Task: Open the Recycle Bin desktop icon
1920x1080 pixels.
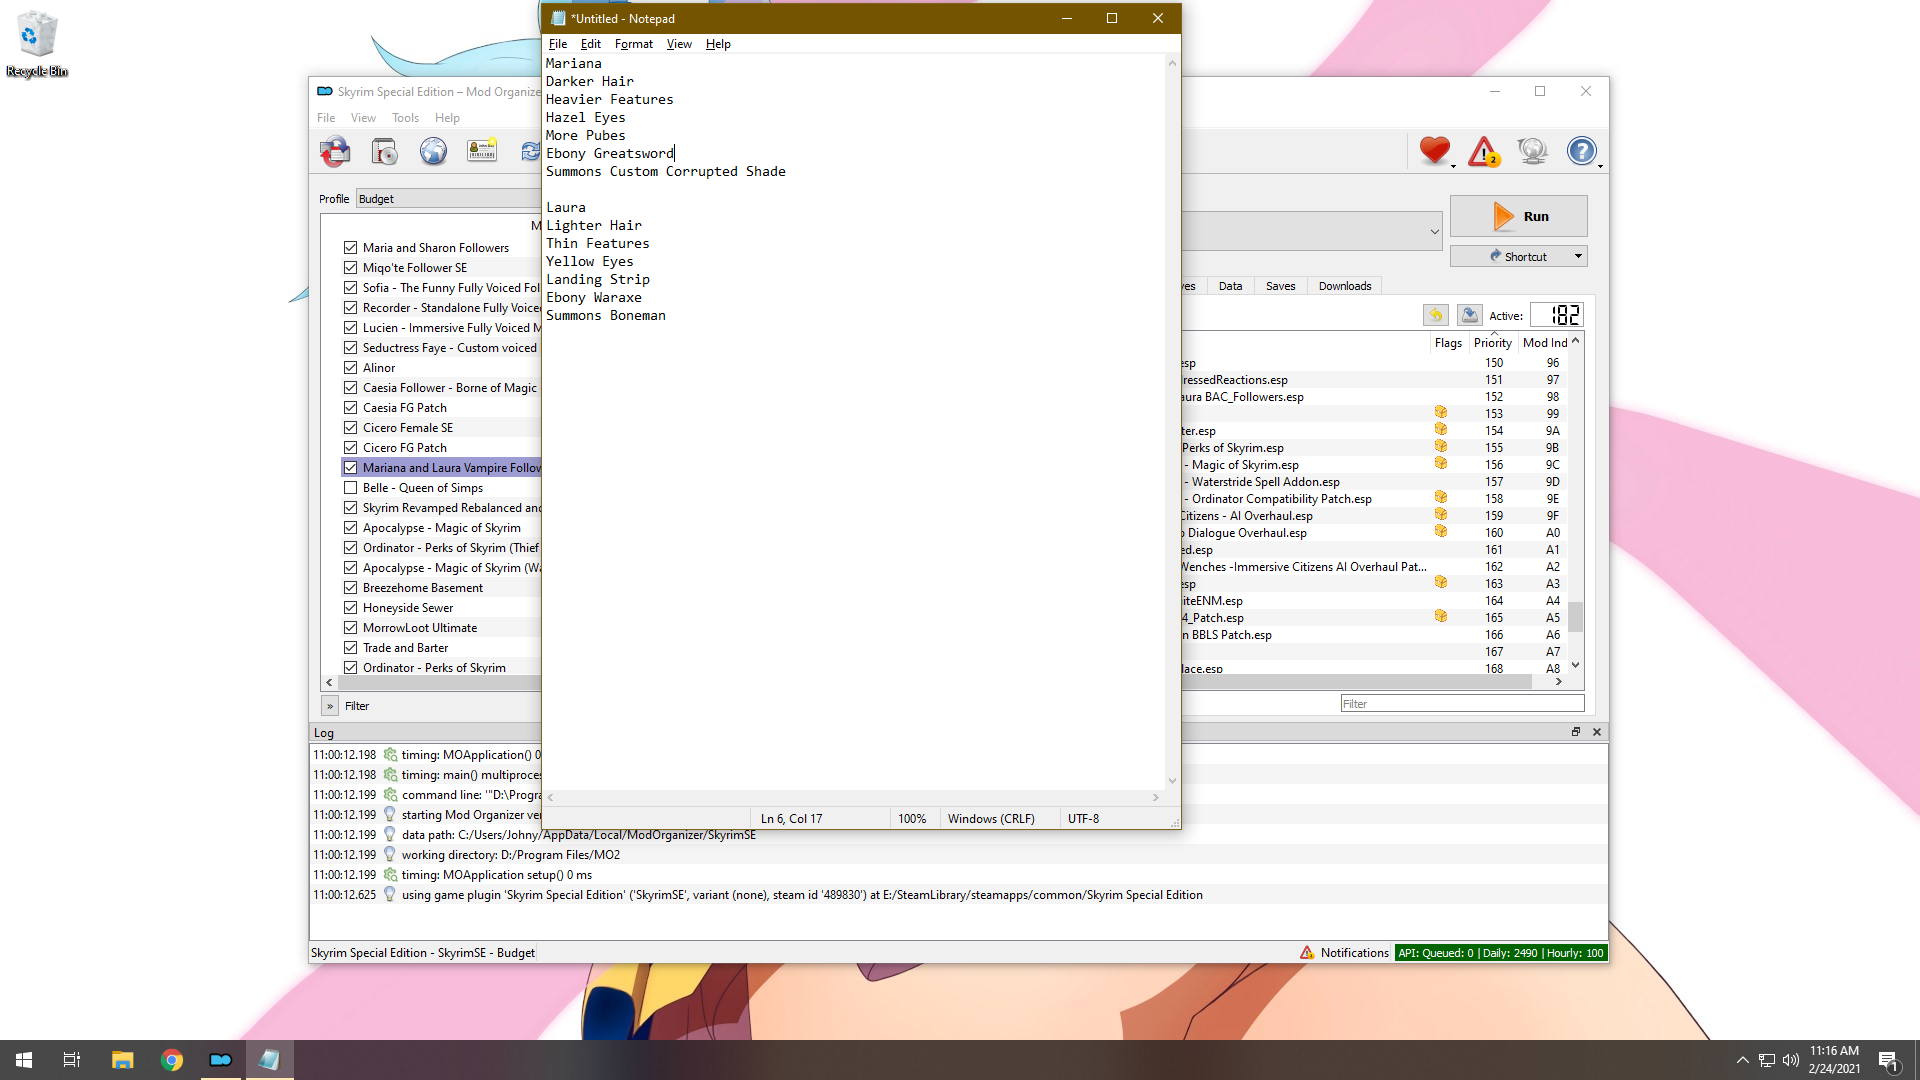Action: pos(37,45)
